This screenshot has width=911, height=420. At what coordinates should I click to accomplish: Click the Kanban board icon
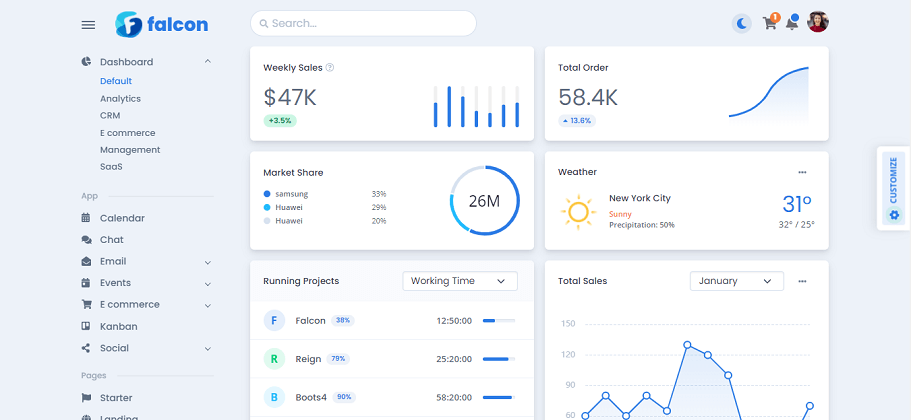tap(86, 326)
